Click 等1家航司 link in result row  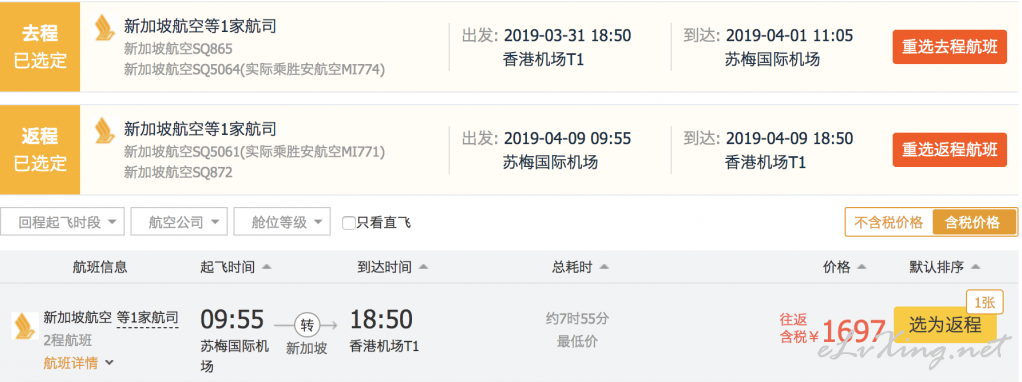[x=147, y=319]
